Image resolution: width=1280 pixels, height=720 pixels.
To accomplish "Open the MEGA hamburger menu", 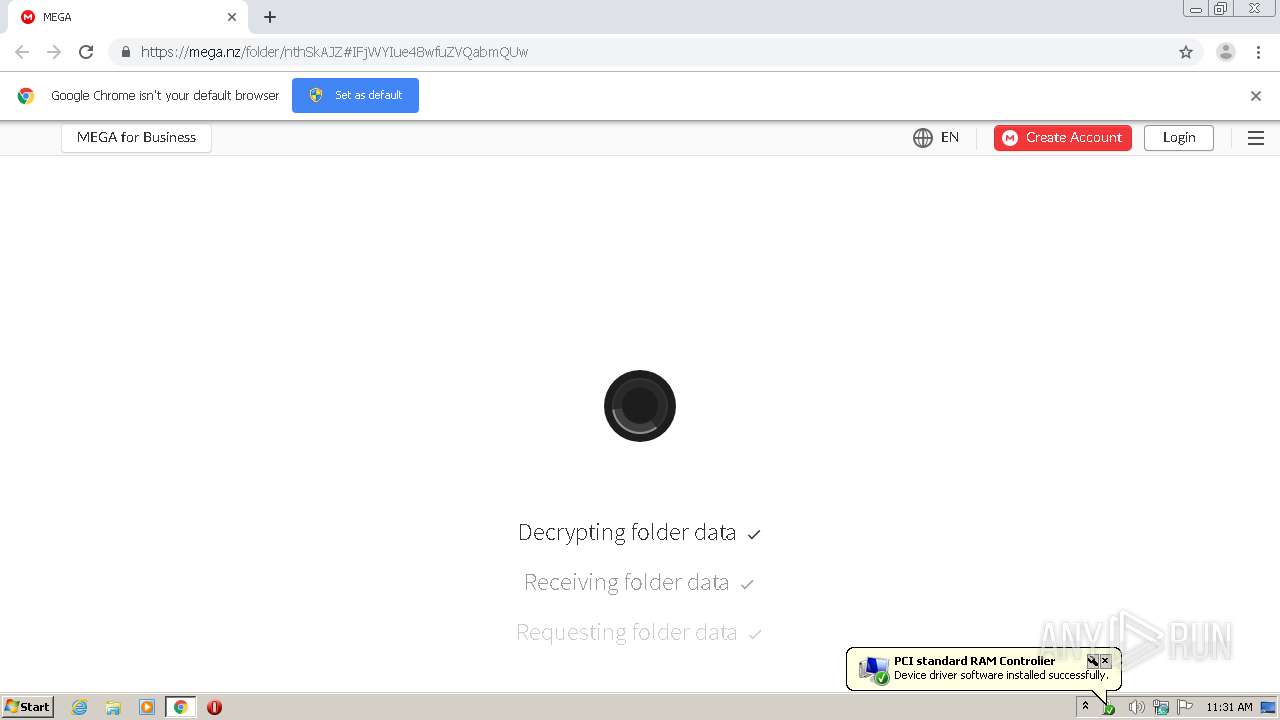I will coord(1256,138).
